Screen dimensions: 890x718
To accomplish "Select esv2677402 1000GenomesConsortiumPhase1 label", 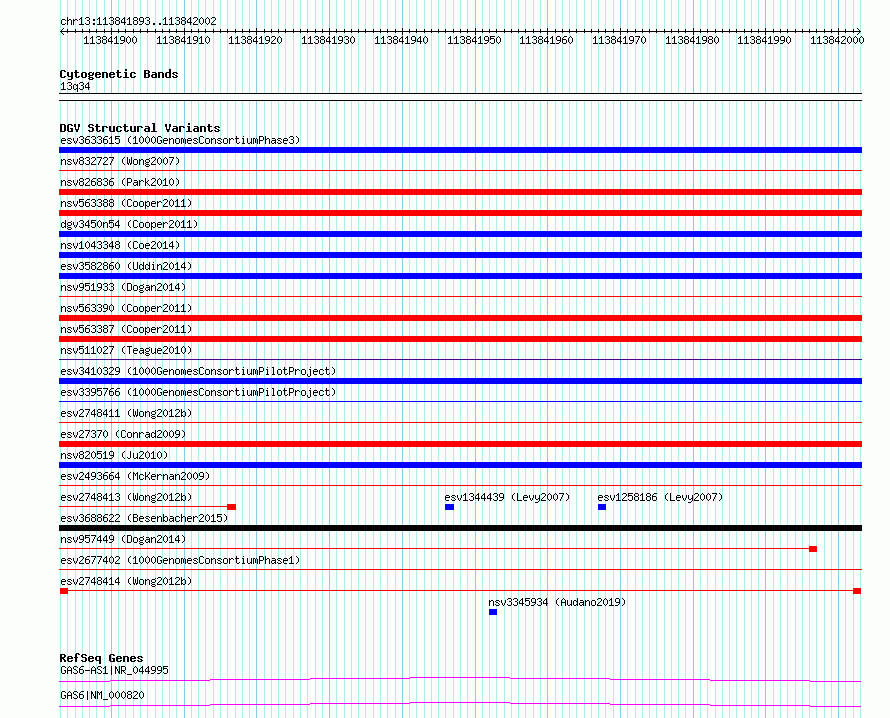I will [x=180, y=560].
